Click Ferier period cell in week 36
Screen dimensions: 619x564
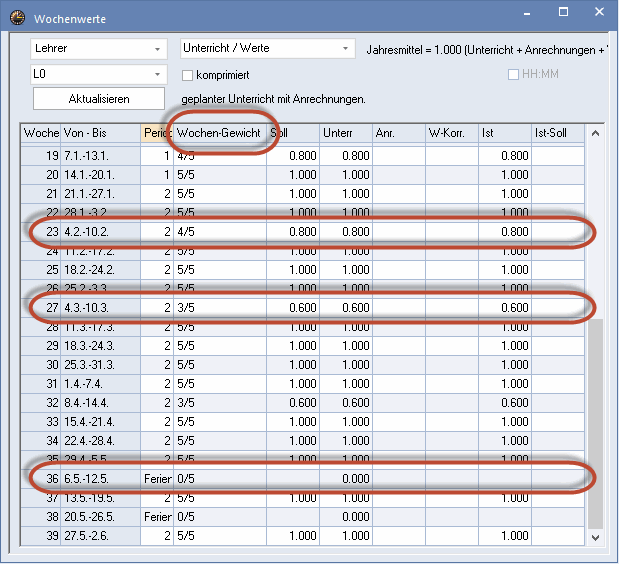click(157, 479)
